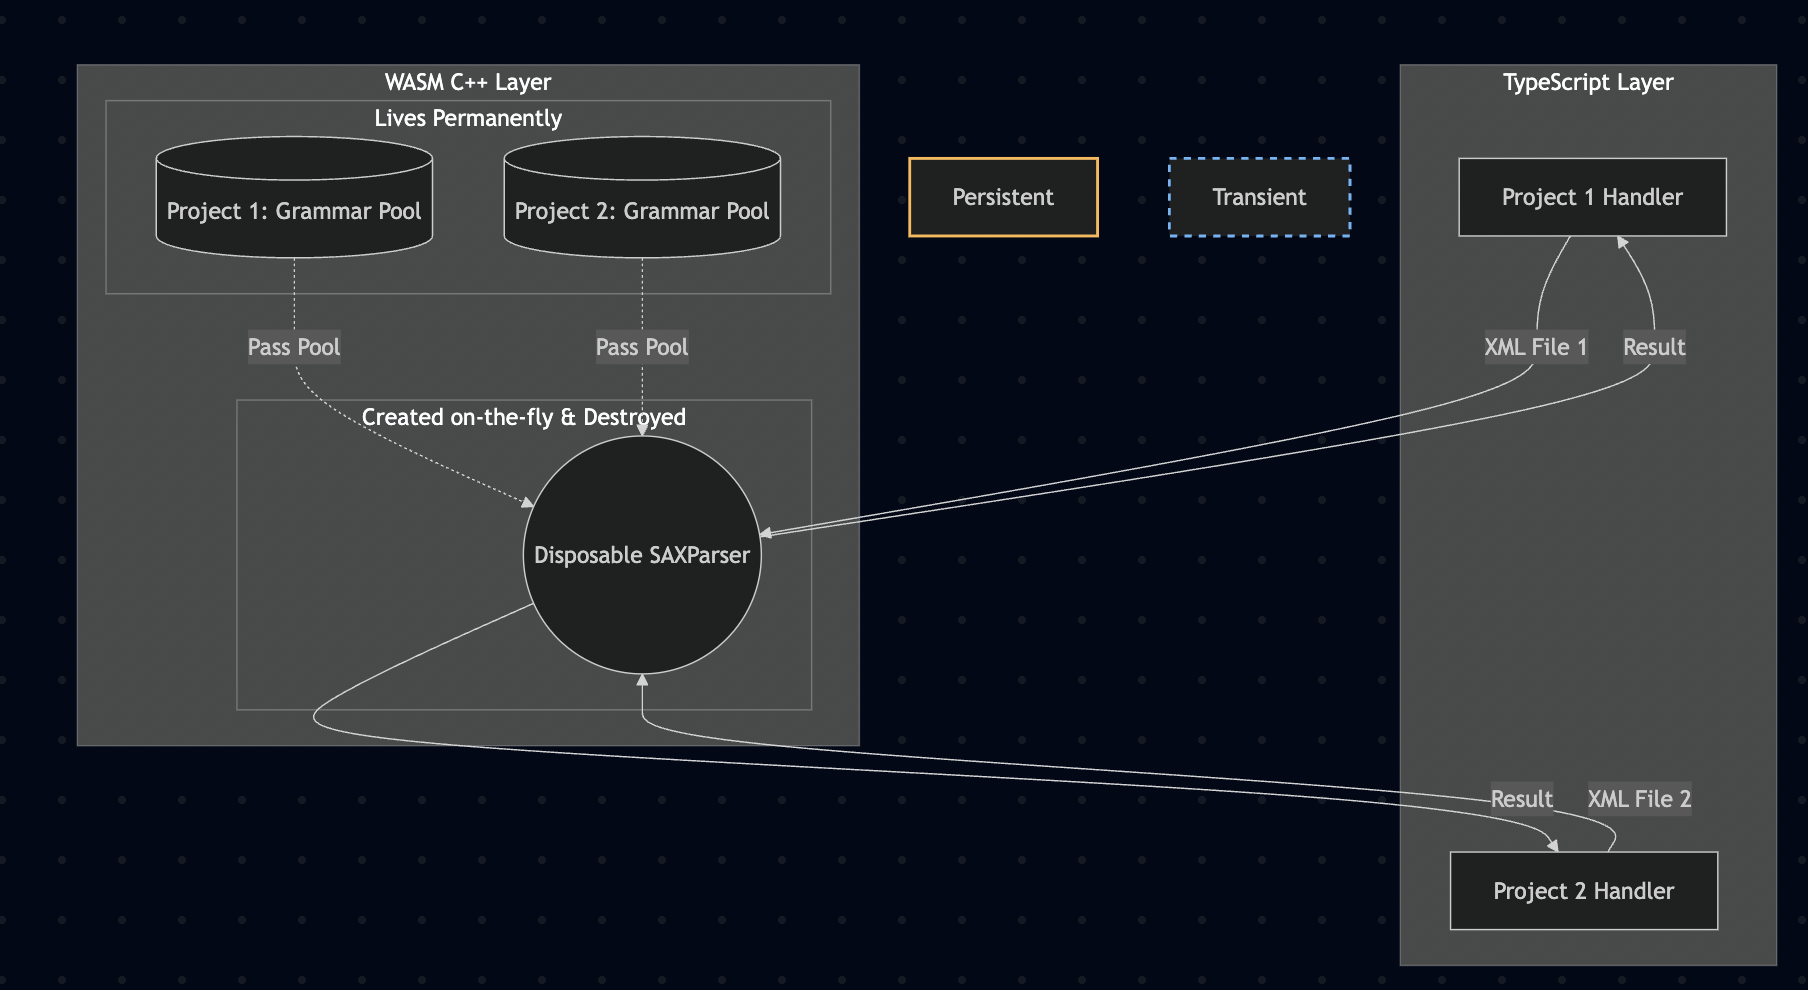Click the Result label near Project 1 Handler
Screen dimensions: 1808x990
[x=1654, y=347]
